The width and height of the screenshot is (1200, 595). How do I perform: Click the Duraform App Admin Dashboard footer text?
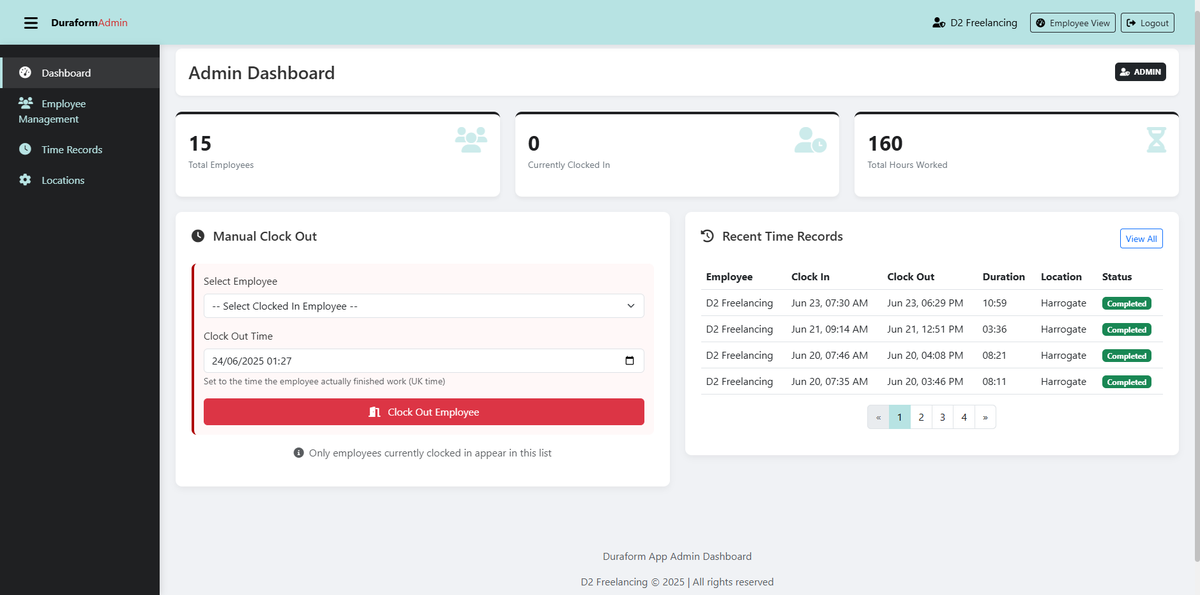point(677,556)
